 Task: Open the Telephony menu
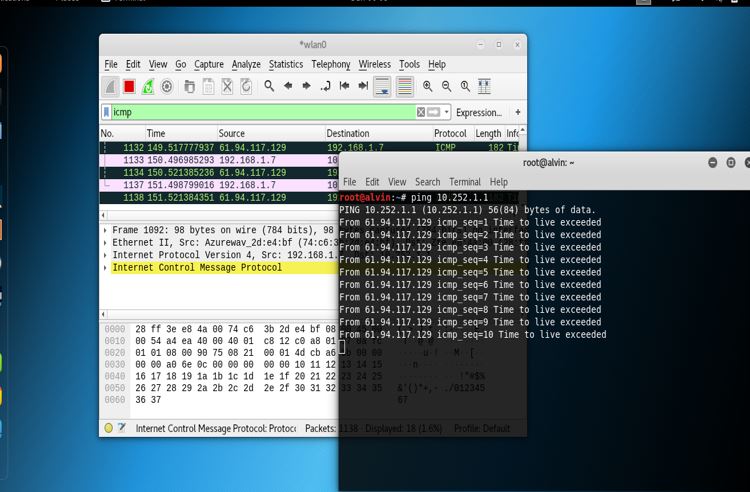331,64
